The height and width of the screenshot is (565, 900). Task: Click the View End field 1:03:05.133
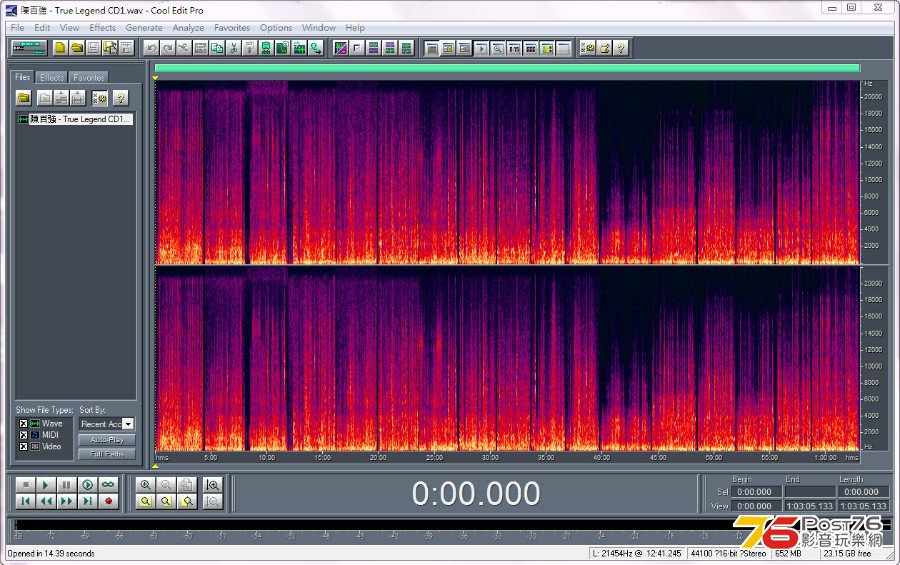[x=810, y=506]
